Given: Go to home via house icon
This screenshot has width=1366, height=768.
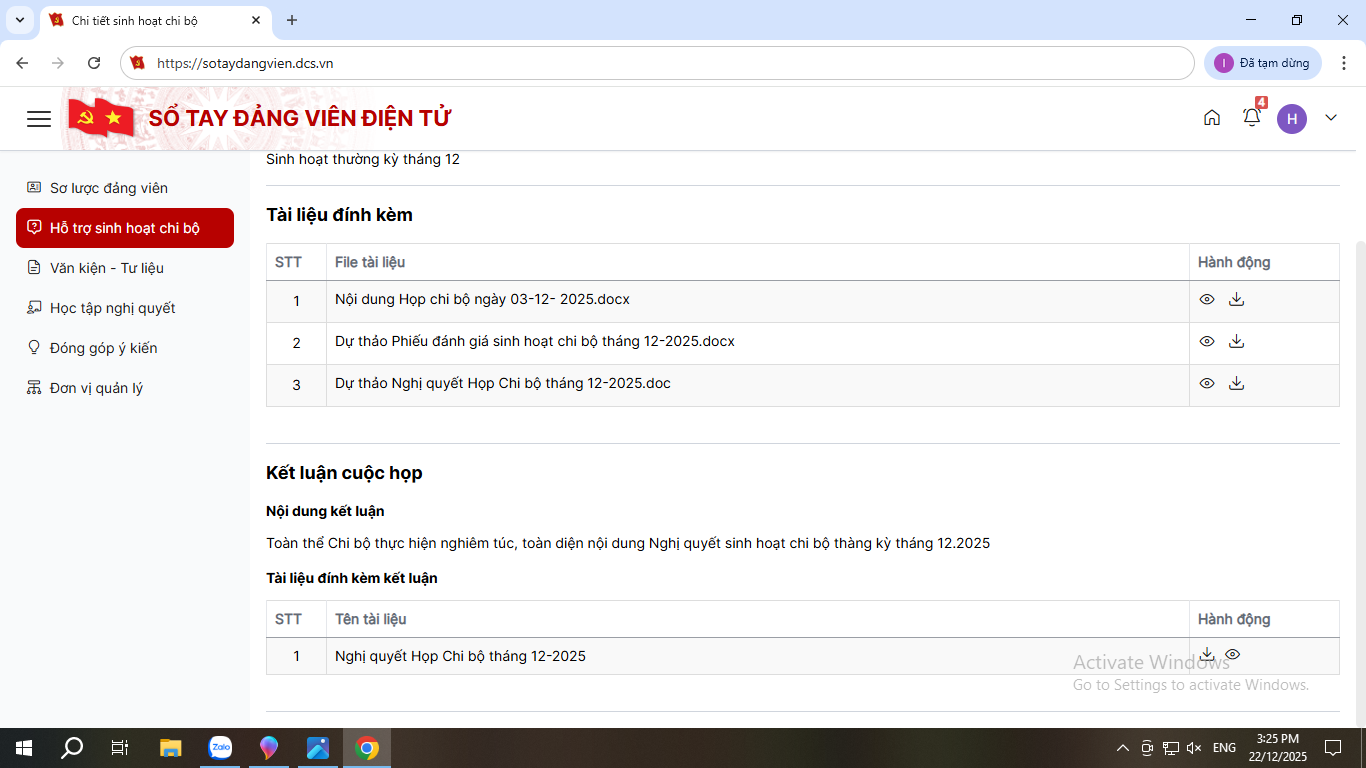Looking at the screenshot, I should pyautogui.click(x=1211, y=118).
